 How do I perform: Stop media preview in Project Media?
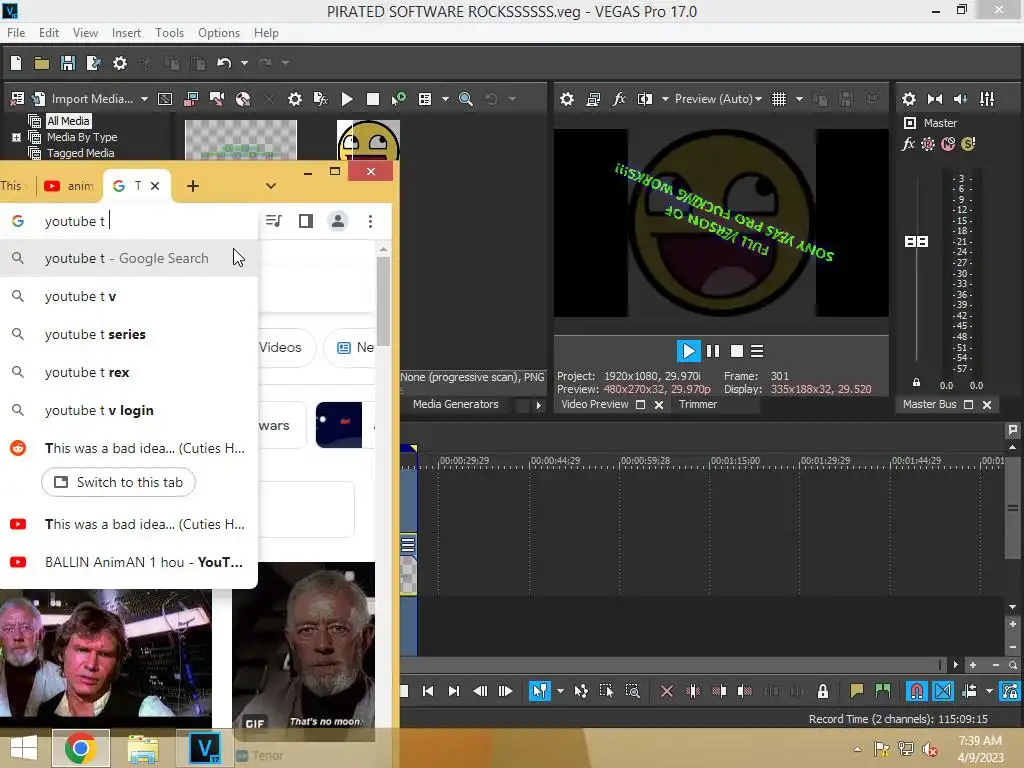(373, 99)
